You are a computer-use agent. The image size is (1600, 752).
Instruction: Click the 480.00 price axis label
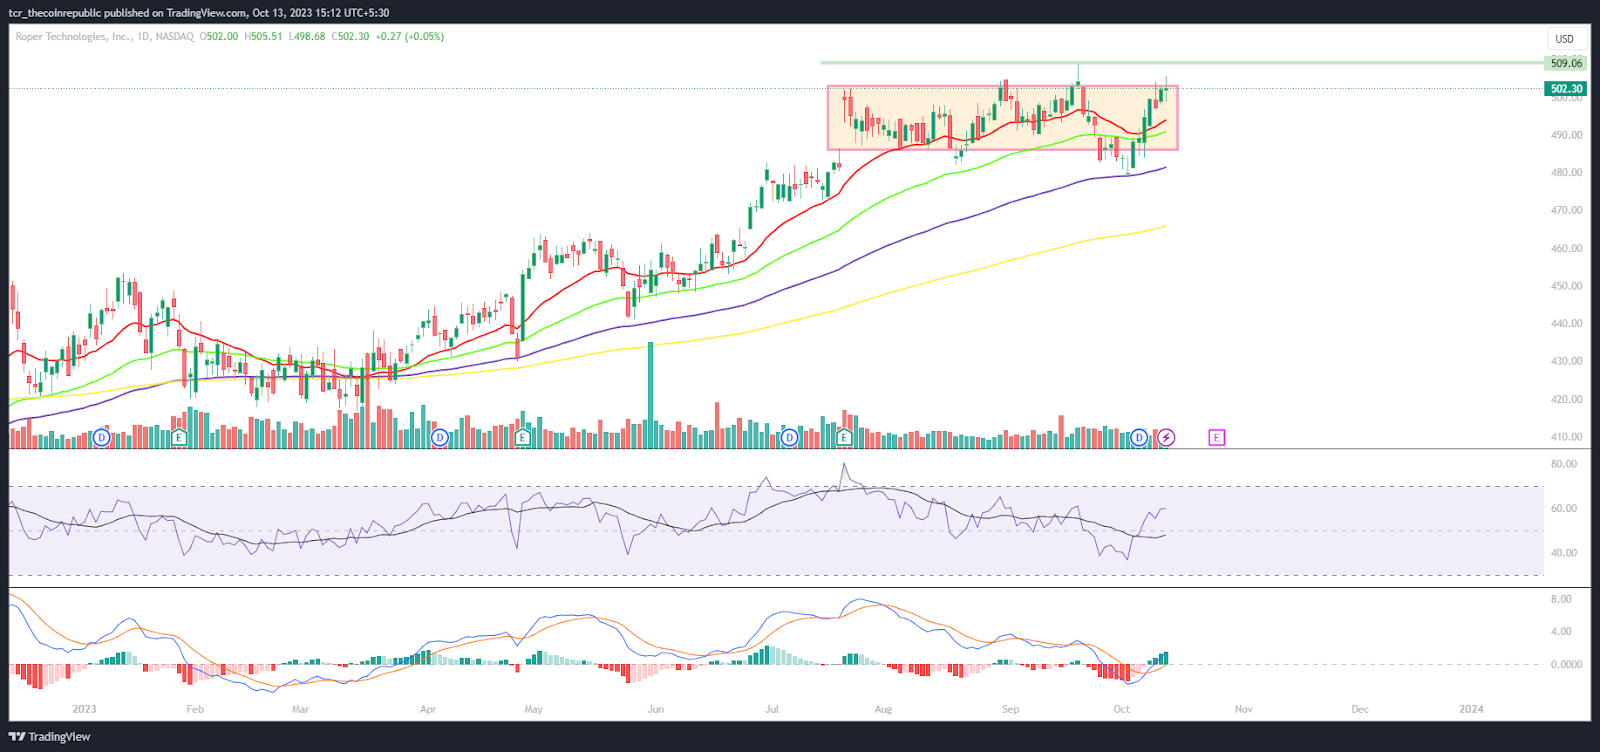click(1567, 173)
